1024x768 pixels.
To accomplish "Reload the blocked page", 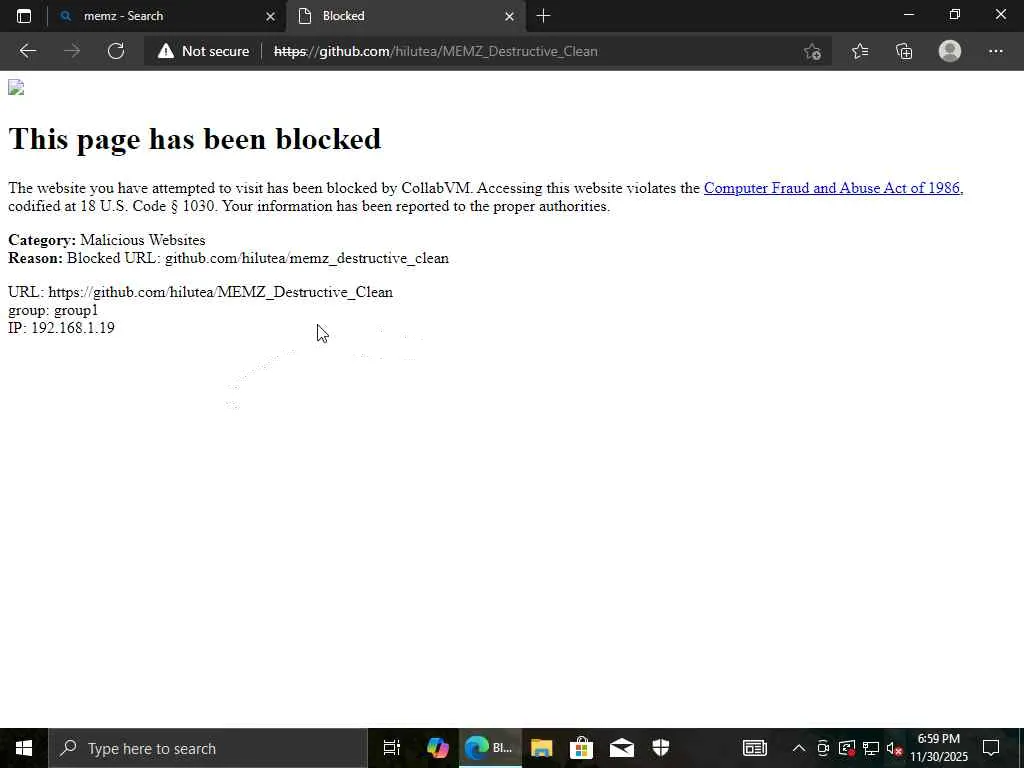I will point(116,51).
